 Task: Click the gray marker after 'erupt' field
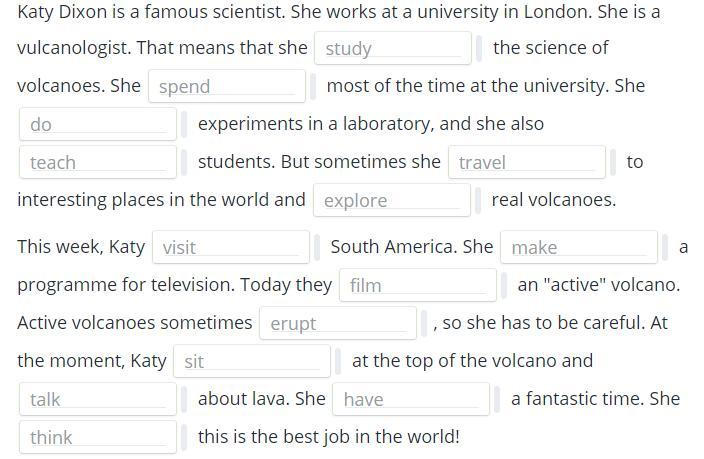pos(424,324)
